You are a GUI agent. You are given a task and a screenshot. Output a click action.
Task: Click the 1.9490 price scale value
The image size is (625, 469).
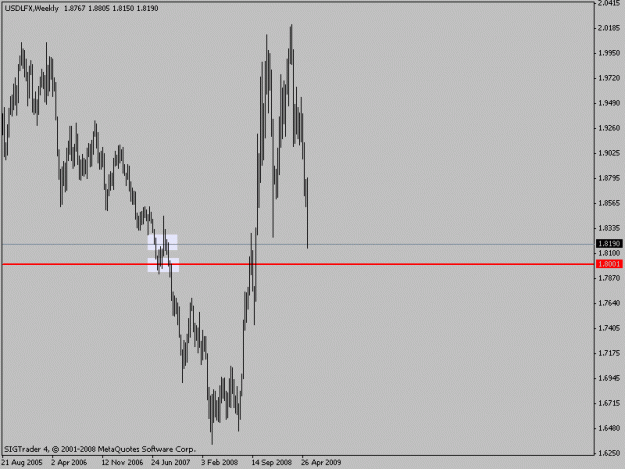coord(609,103)
